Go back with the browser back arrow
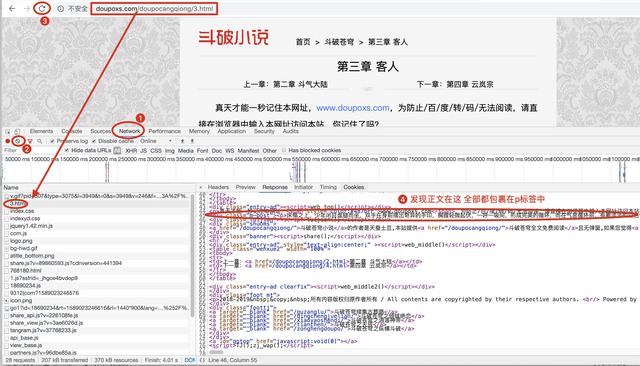640x366 pixels. (x=12, y=8)
